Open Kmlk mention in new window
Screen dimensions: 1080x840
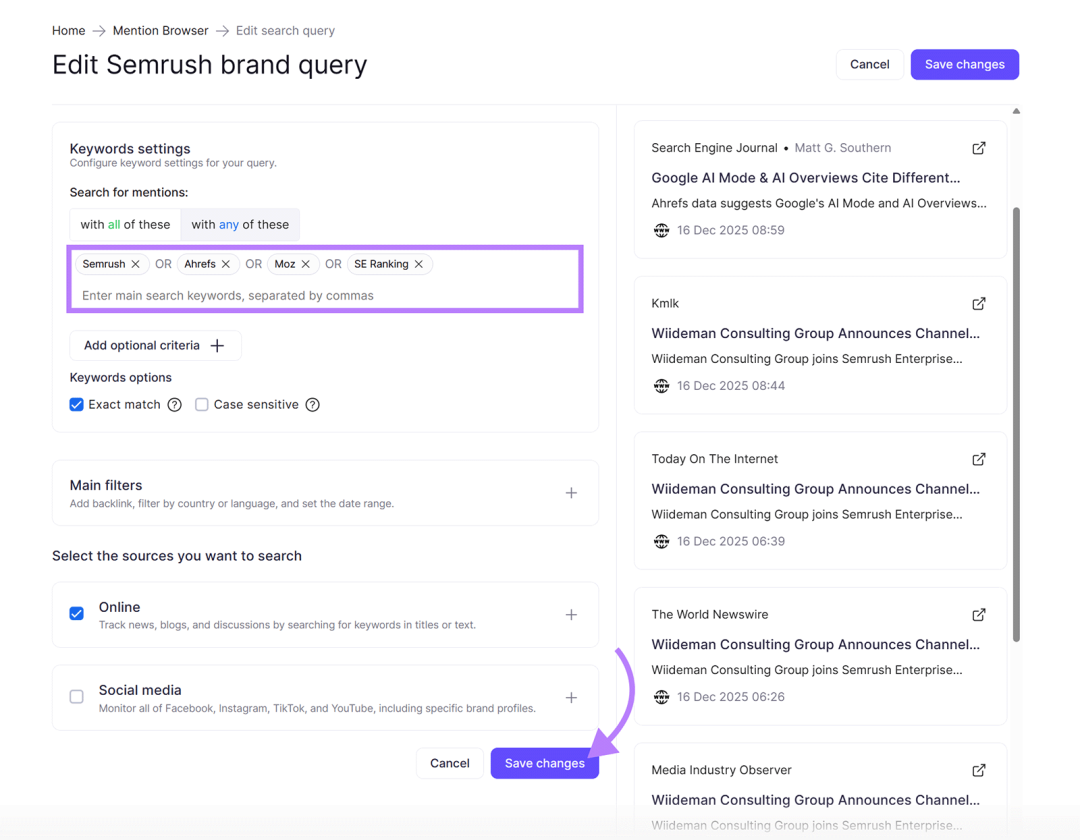coord(979,303)
